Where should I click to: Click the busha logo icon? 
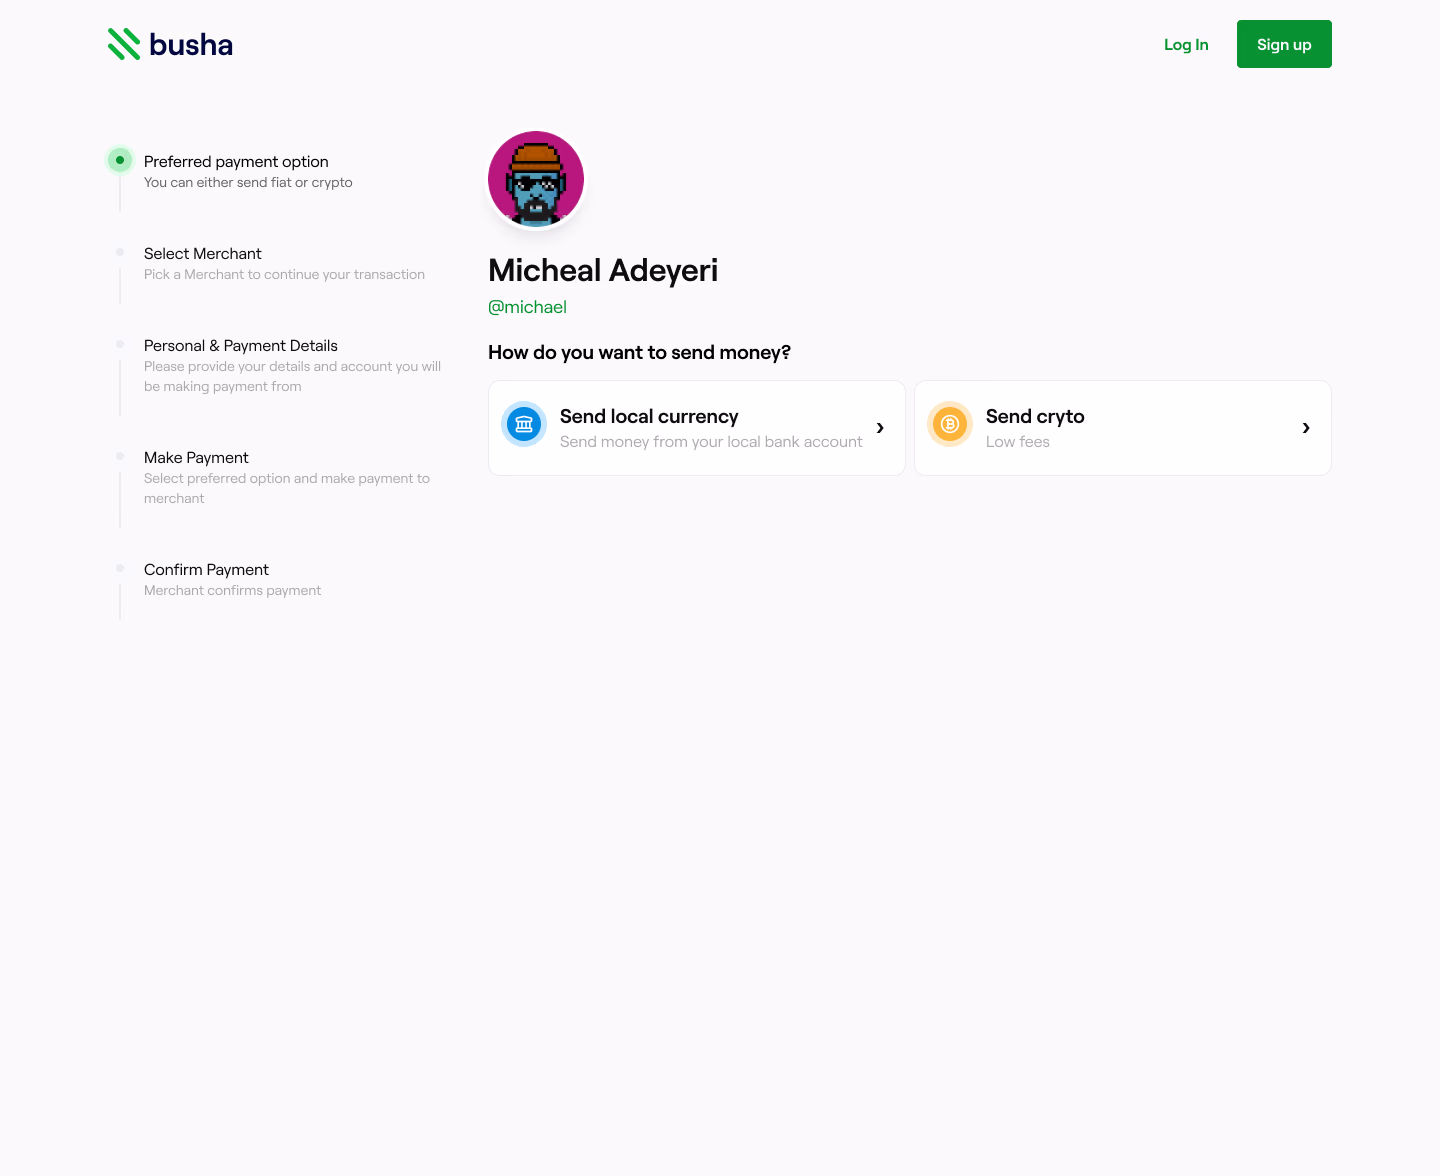coord(124,44)
